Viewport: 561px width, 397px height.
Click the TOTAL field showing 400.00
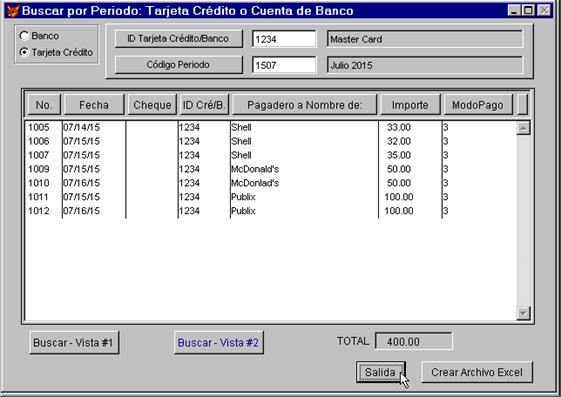413,341
